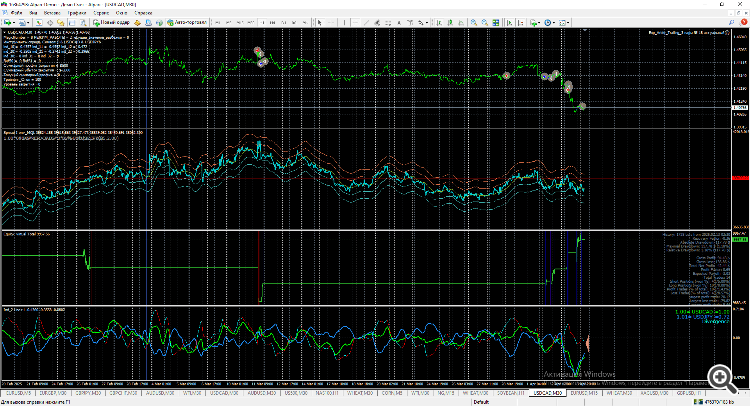This screenshot has height=406, width=750.
Task: Switch chart to bar chart type
Action: [439, 22]
